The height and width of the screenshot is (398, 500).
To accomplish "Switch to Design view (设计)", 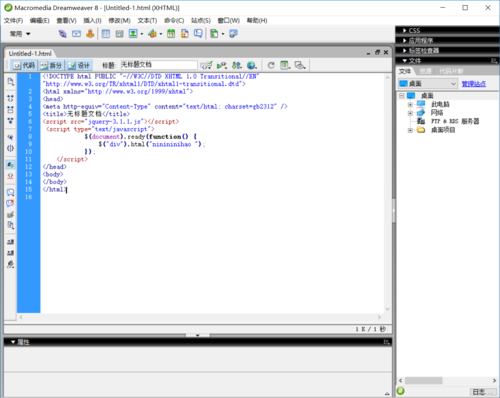I will [79, 65].
